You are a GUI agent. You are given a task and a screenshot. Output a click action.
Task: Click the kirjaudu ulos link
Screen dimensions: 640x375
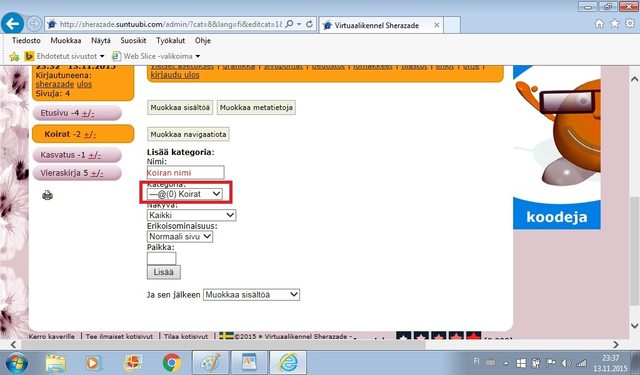pyautogui.click(x=175, y=75)
